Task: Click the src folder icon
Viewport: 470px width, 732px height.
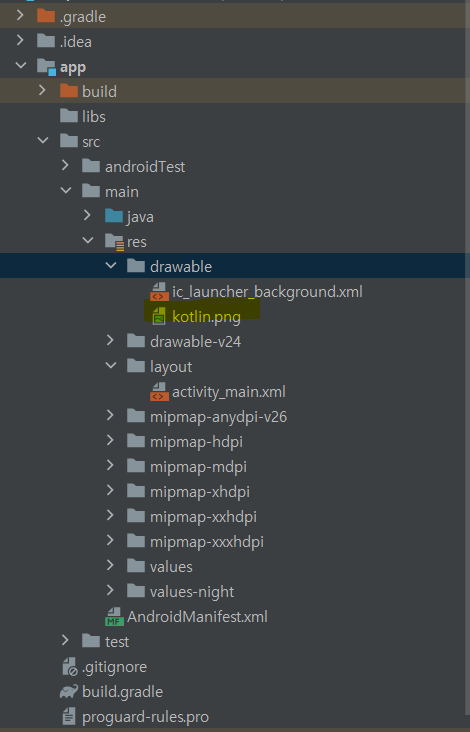Action: click(x=69, y=141)
